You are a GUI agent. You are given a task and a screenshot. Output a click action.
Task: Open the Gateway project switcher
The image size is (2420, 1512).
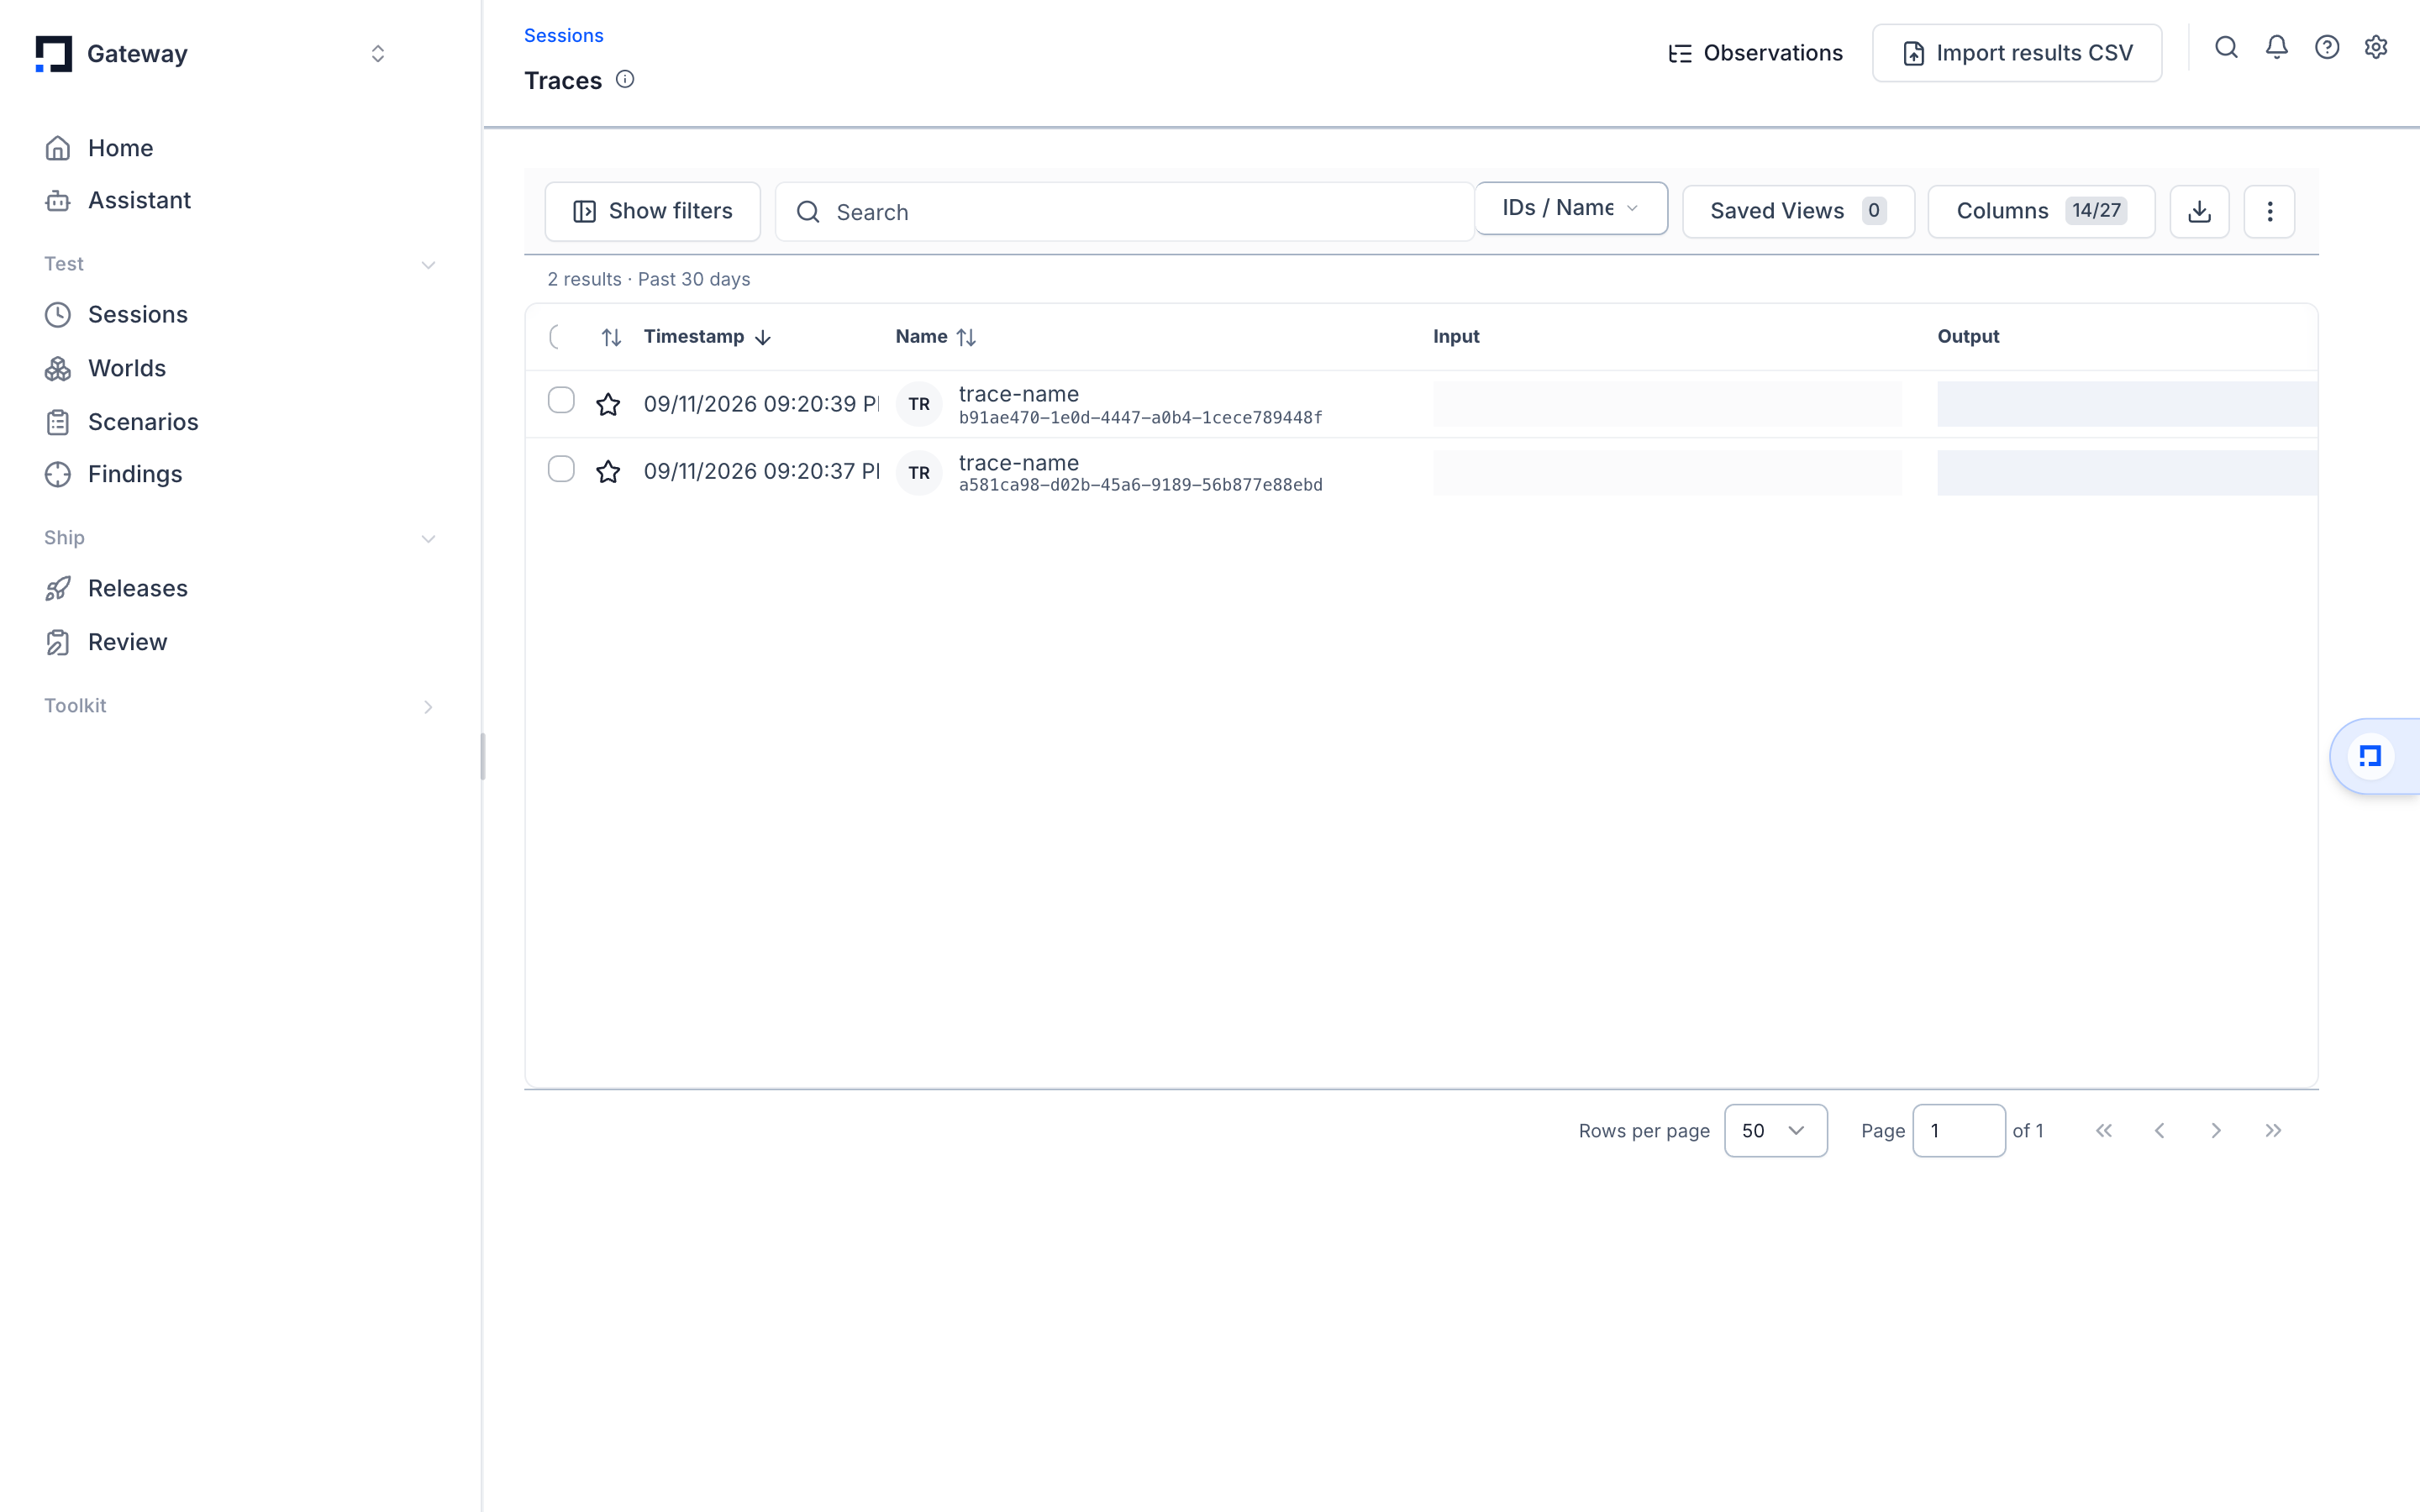(378, 54)
